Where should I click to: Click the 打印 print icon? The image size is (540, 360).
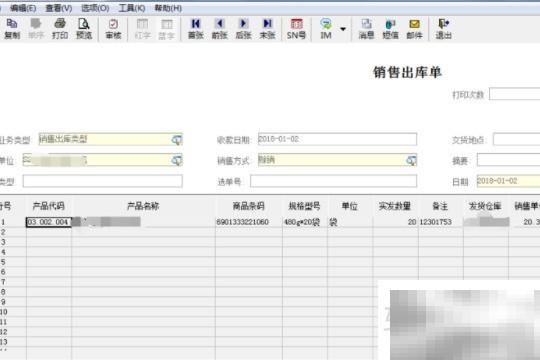click(60, 29)
